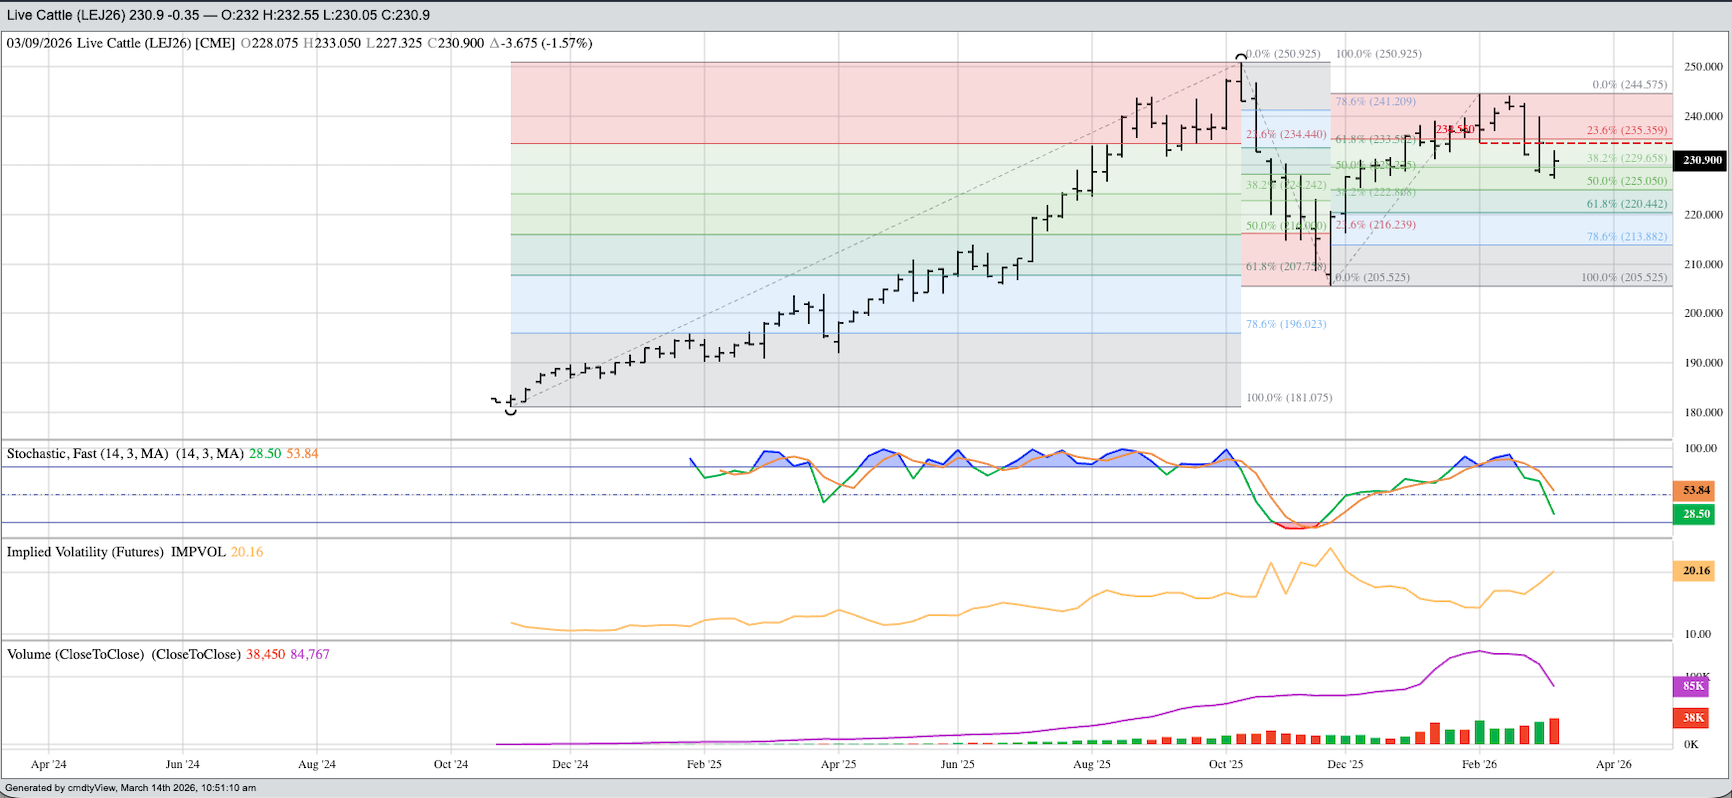1732x798 pixels.
Task: Click the purple 85K open interest tag
Action: point(1693,686)
